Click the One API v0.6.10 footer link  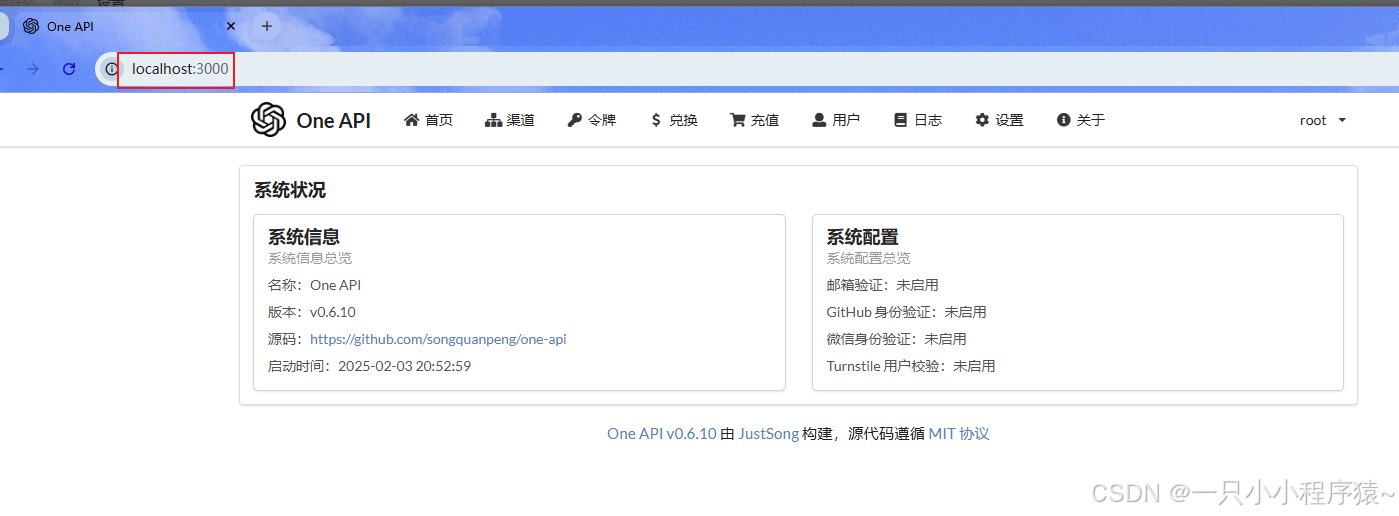(662, 434)
